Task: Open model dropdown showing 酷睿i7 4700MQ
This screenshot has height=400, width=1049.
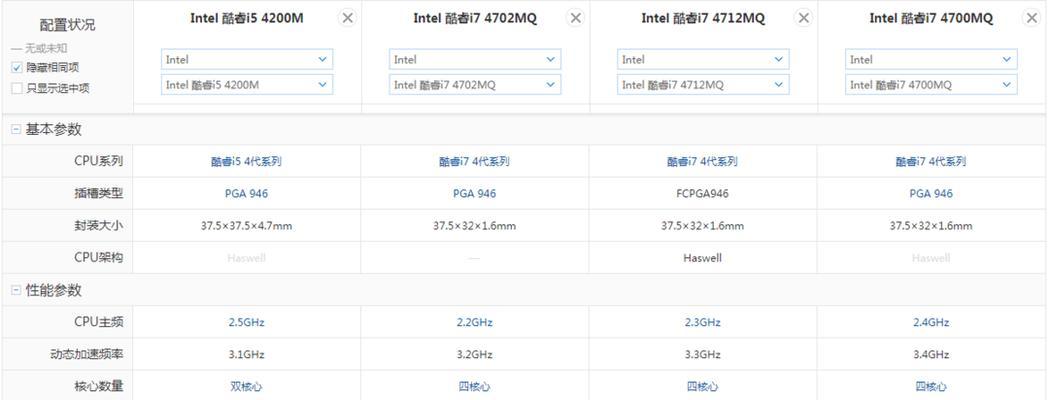Action: [x=931, y=84]
